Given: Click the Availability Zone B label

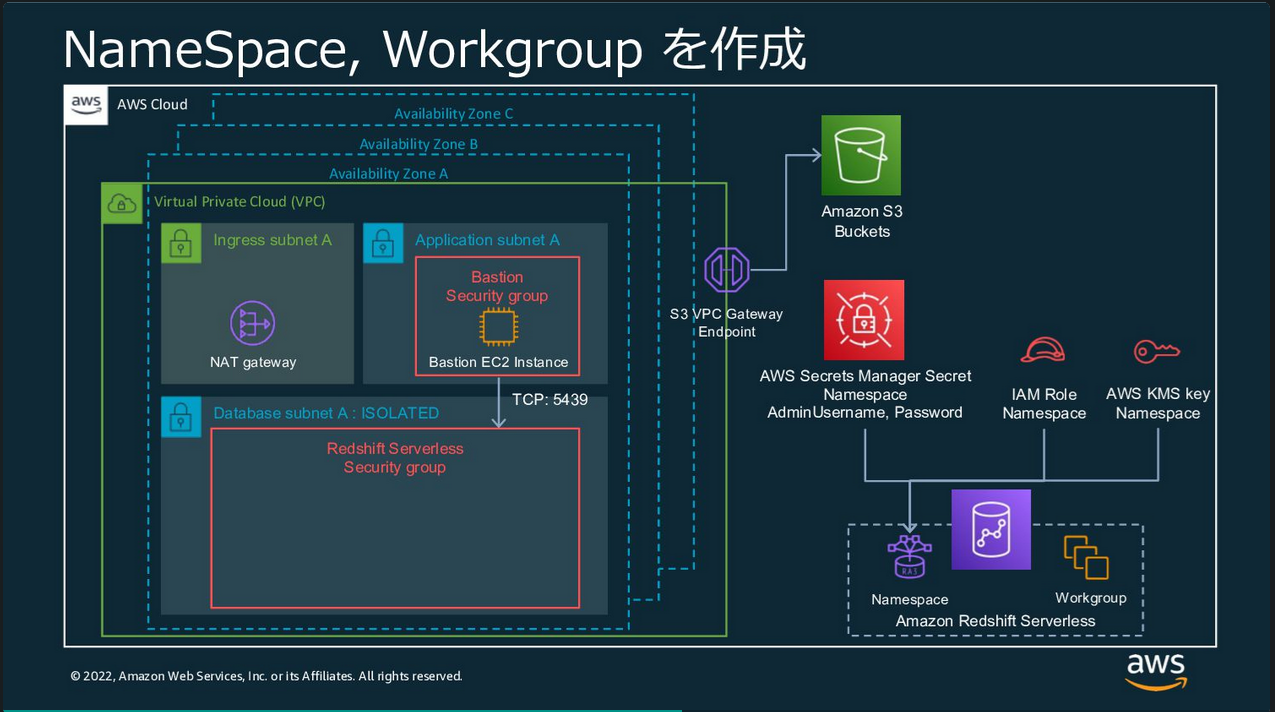Looking at the screenshot, I should point(419,144).
